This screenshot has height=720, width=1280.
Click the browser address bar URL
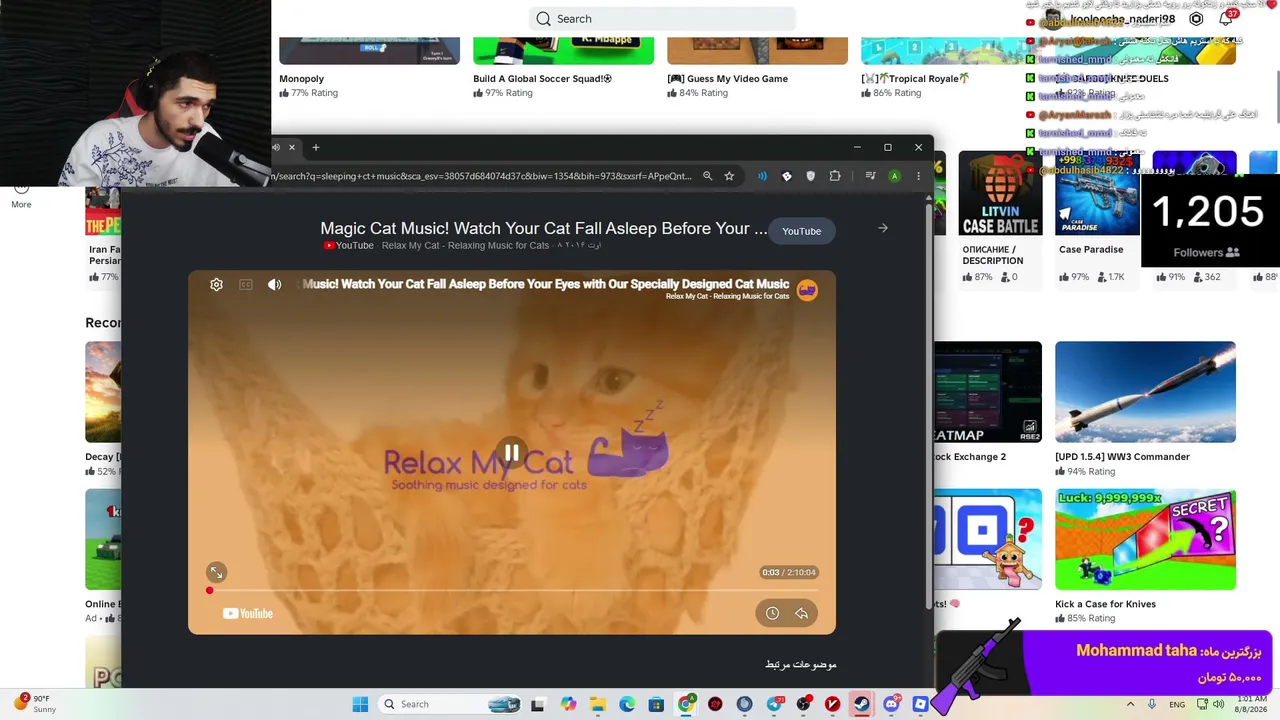pyautogui.click(x=480, y=176)
